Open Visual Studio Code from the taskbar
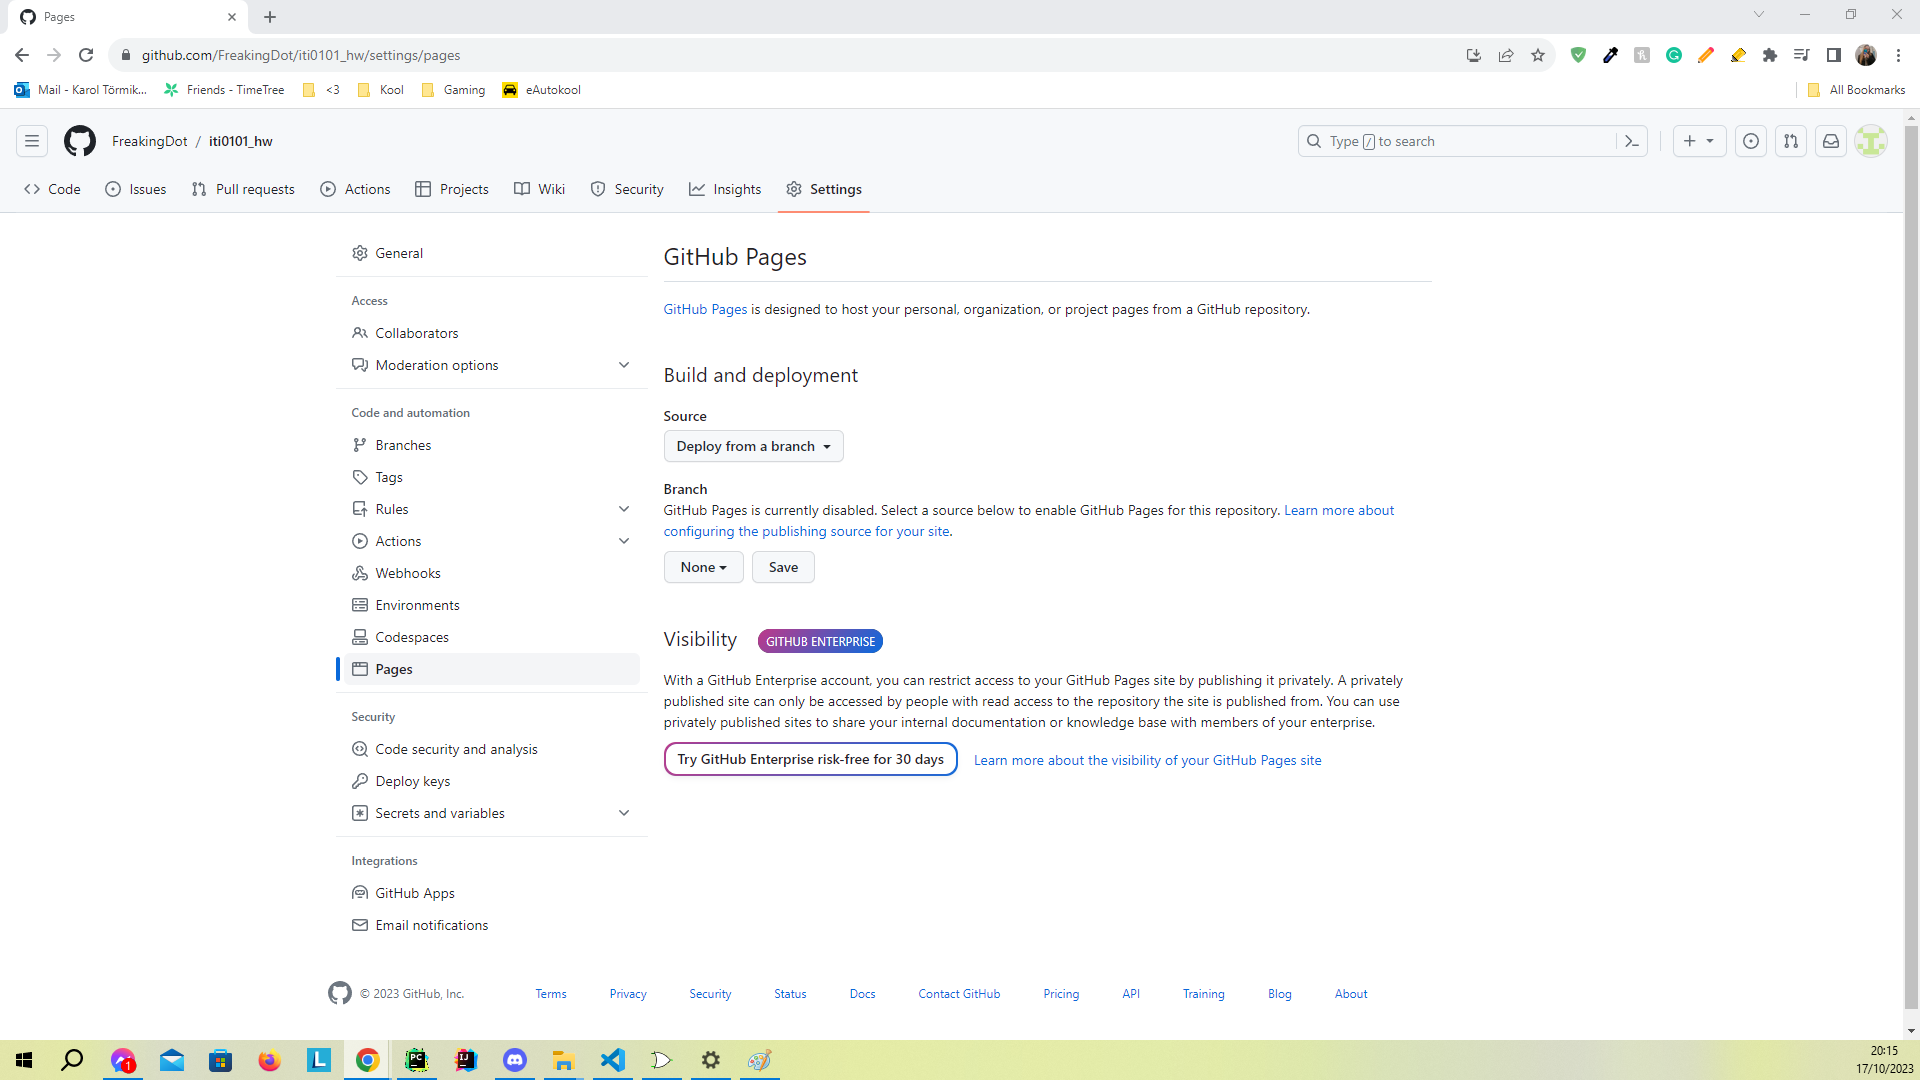Screen dimensions: 1920x1080 (613, 1060)
